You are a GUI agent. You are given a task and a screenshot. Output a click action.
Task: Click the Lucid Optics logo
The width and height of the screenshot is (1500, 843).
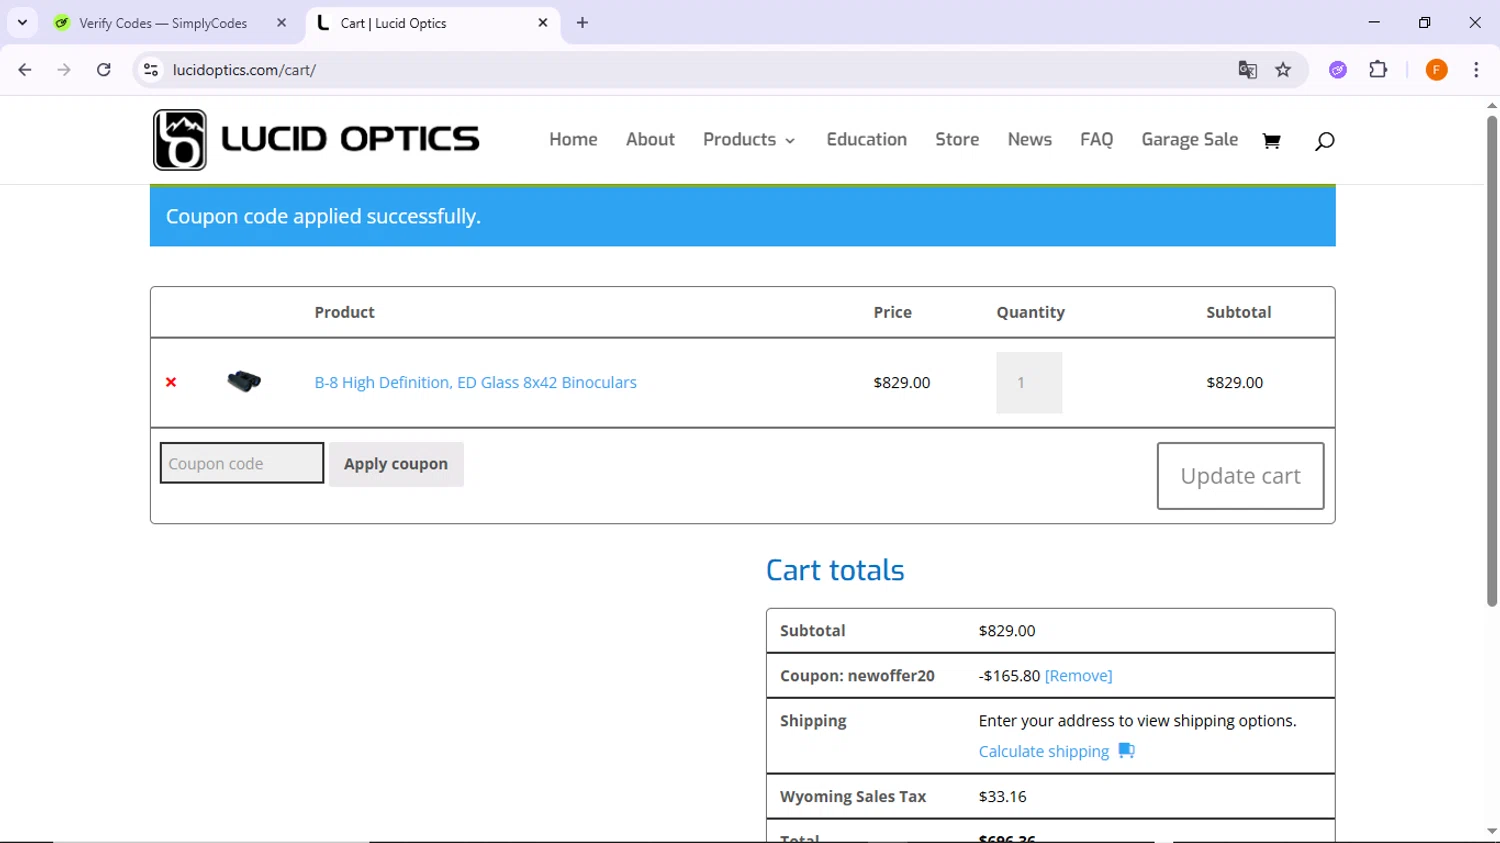[316, 140]
